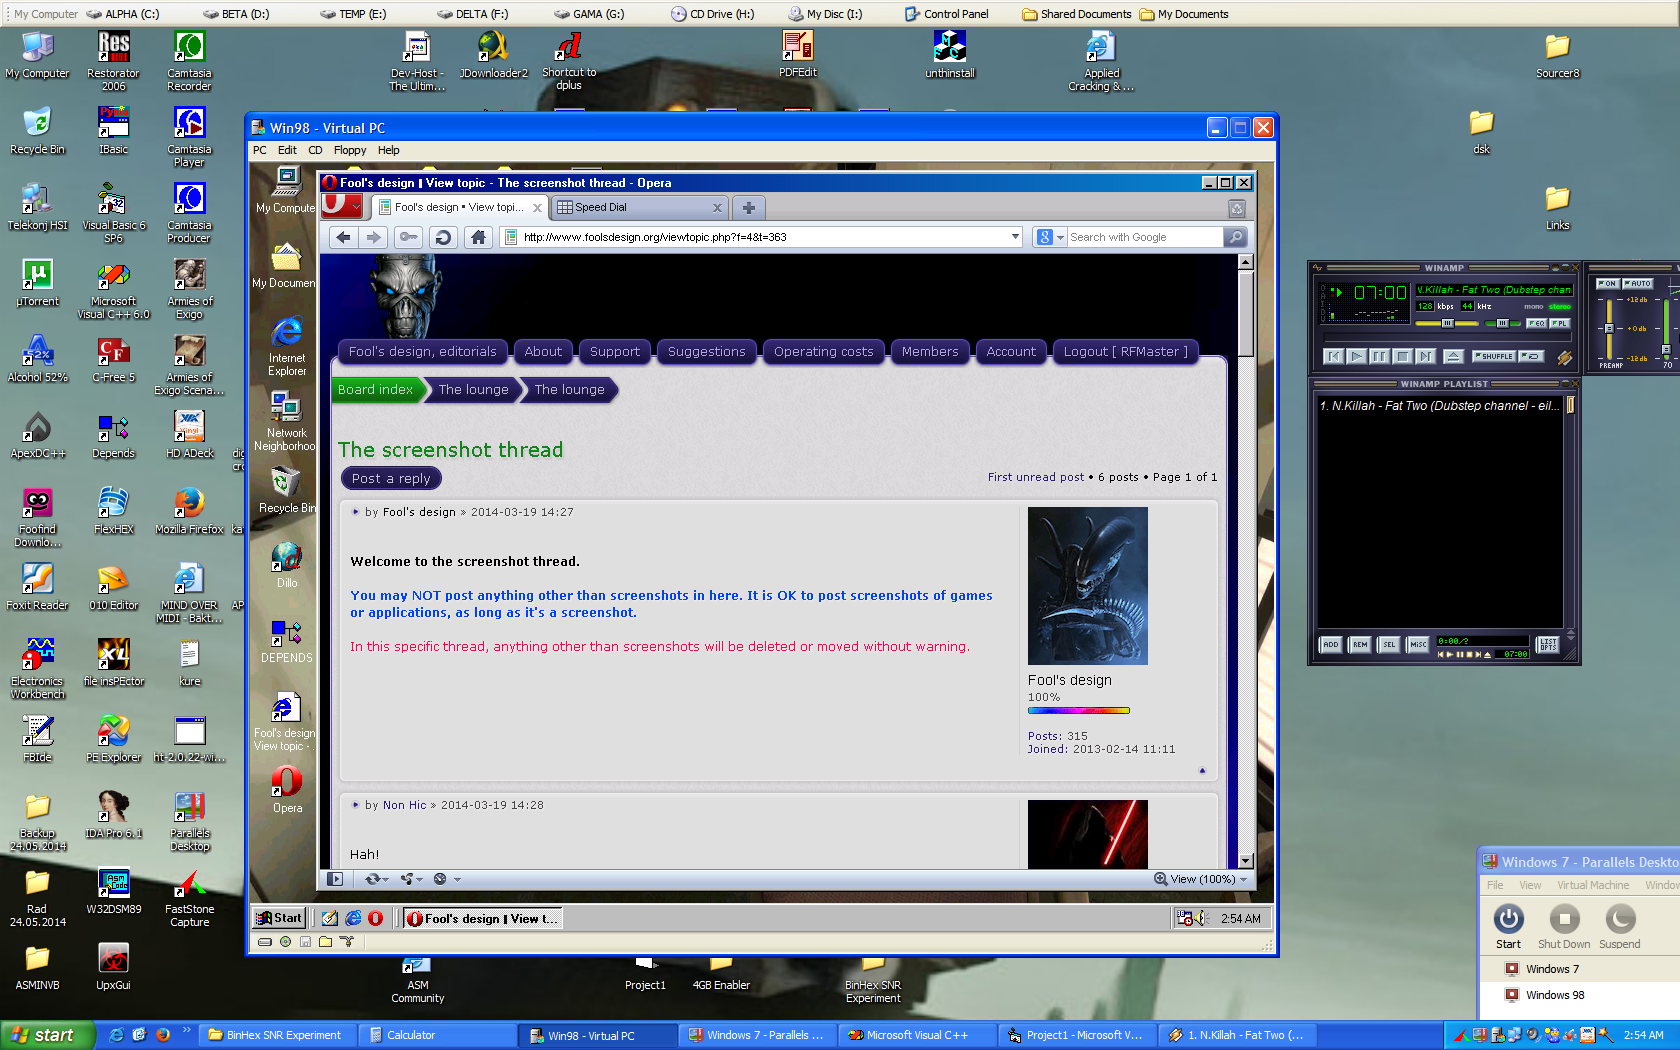Toggle Winamp EQ window button
This screenshot has width=1680, height=1050.
1536,323
